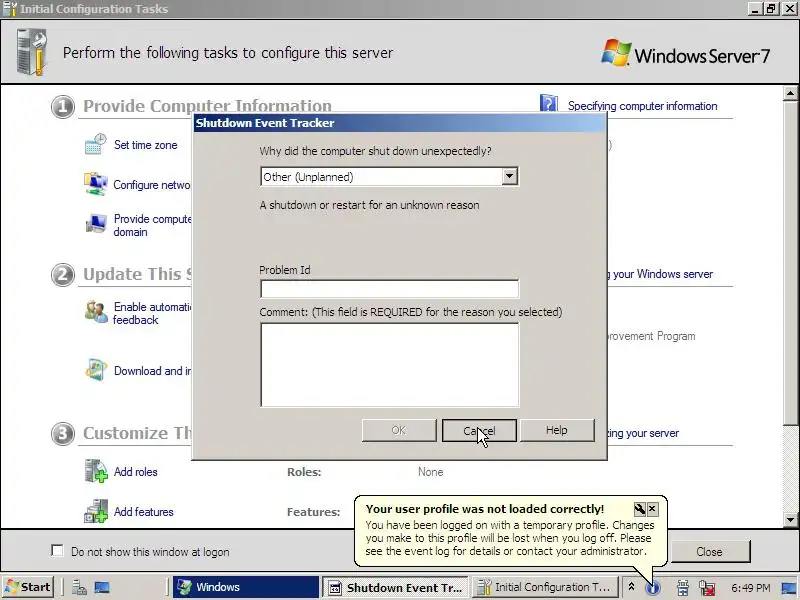The image size is (800, 600).
Task: Switch to the Windows taskbar item
Action: (x=246, y=587)
